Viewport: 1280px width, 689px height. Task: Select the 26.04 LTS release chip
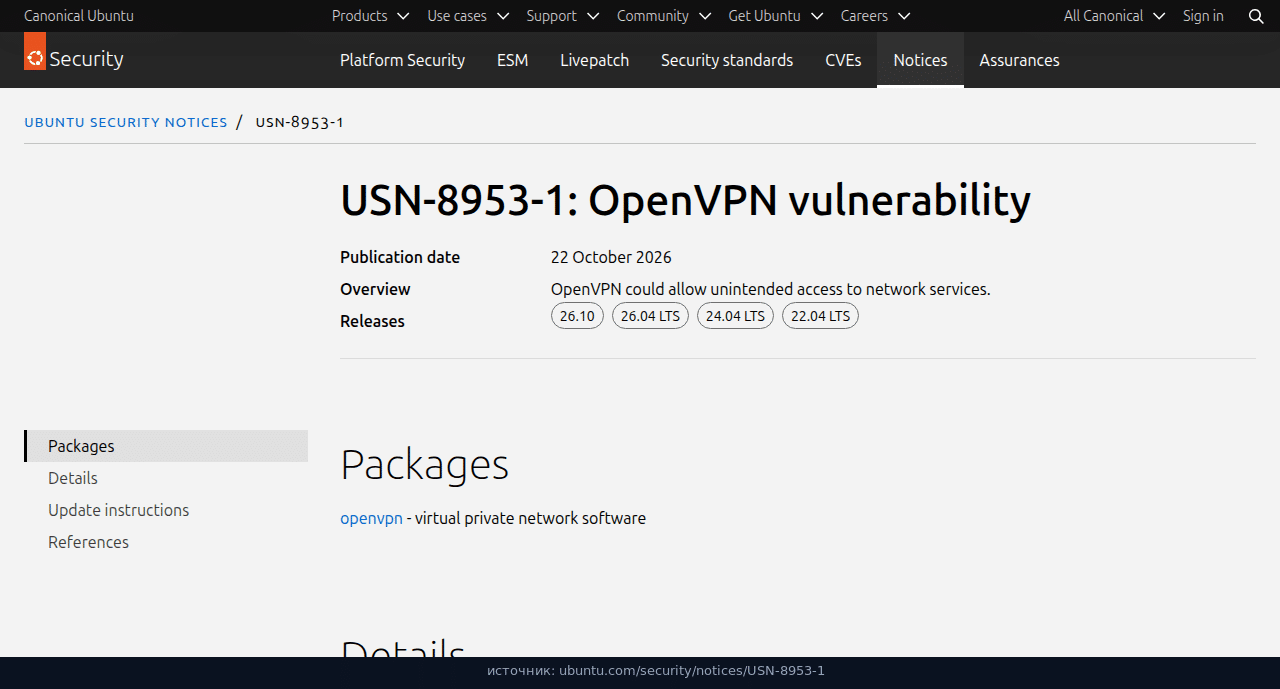click(x=650, y=316)
